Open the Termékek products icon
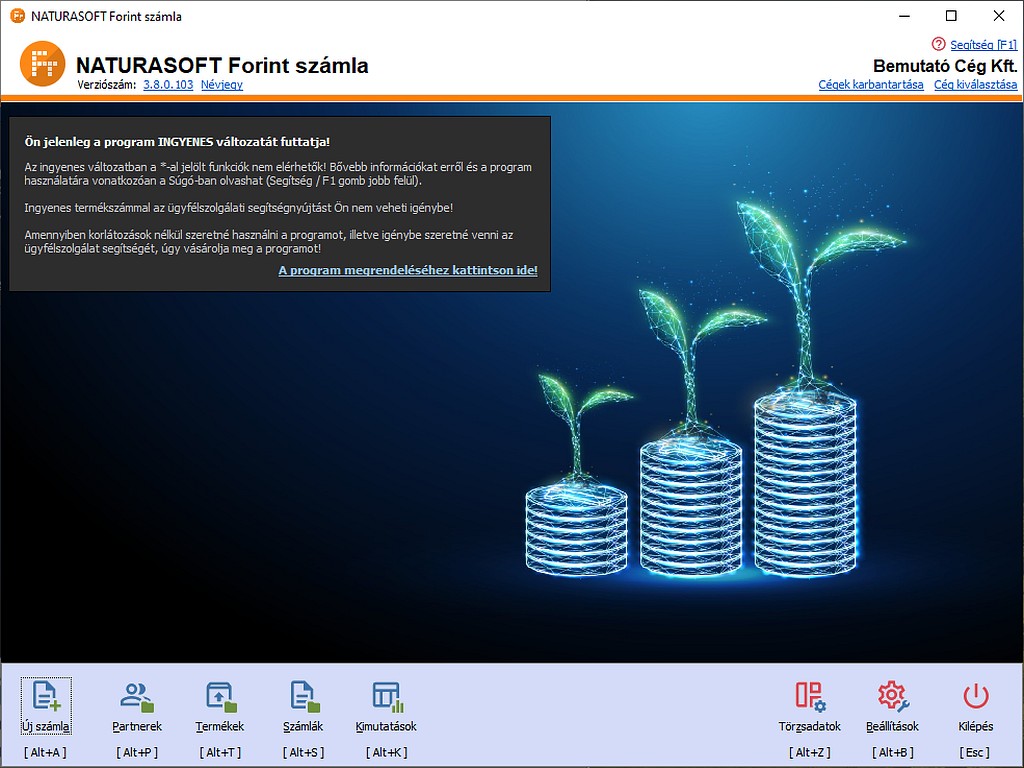 [x=220, y=696]
